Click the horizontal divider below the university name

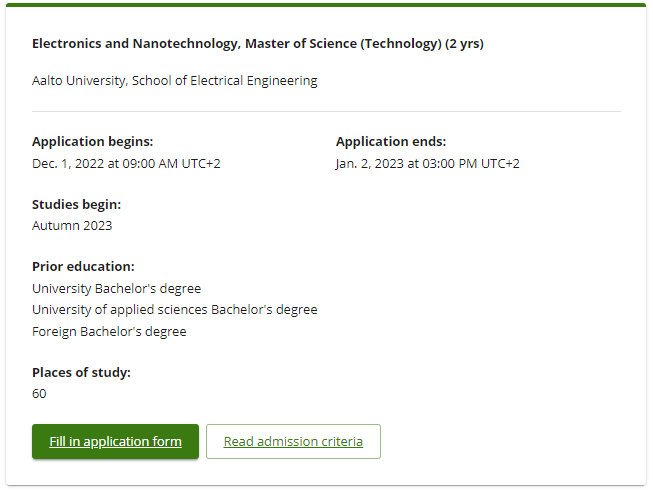pos(326,112)
